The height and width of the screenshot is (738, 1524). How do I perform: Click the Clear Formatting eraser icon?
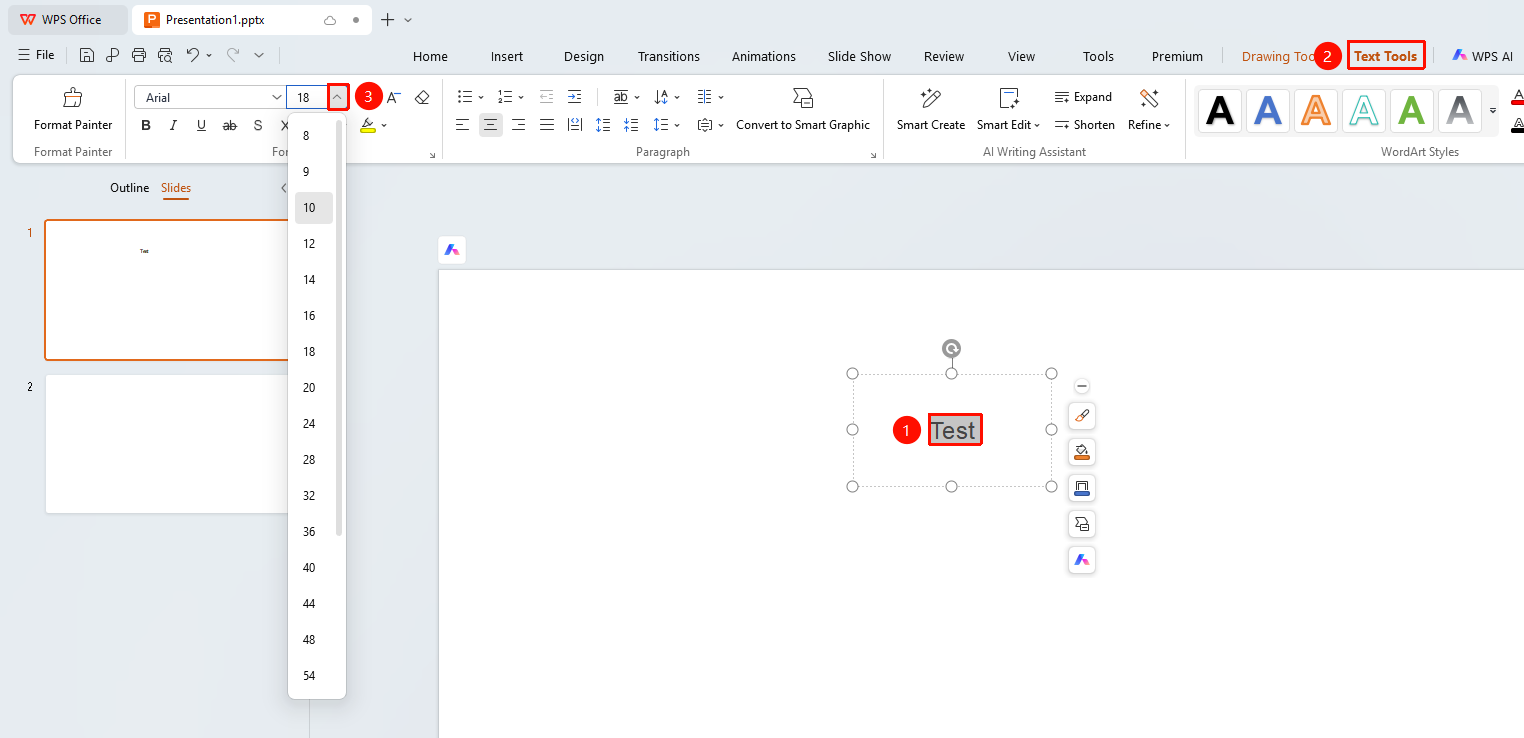(422, 97)
